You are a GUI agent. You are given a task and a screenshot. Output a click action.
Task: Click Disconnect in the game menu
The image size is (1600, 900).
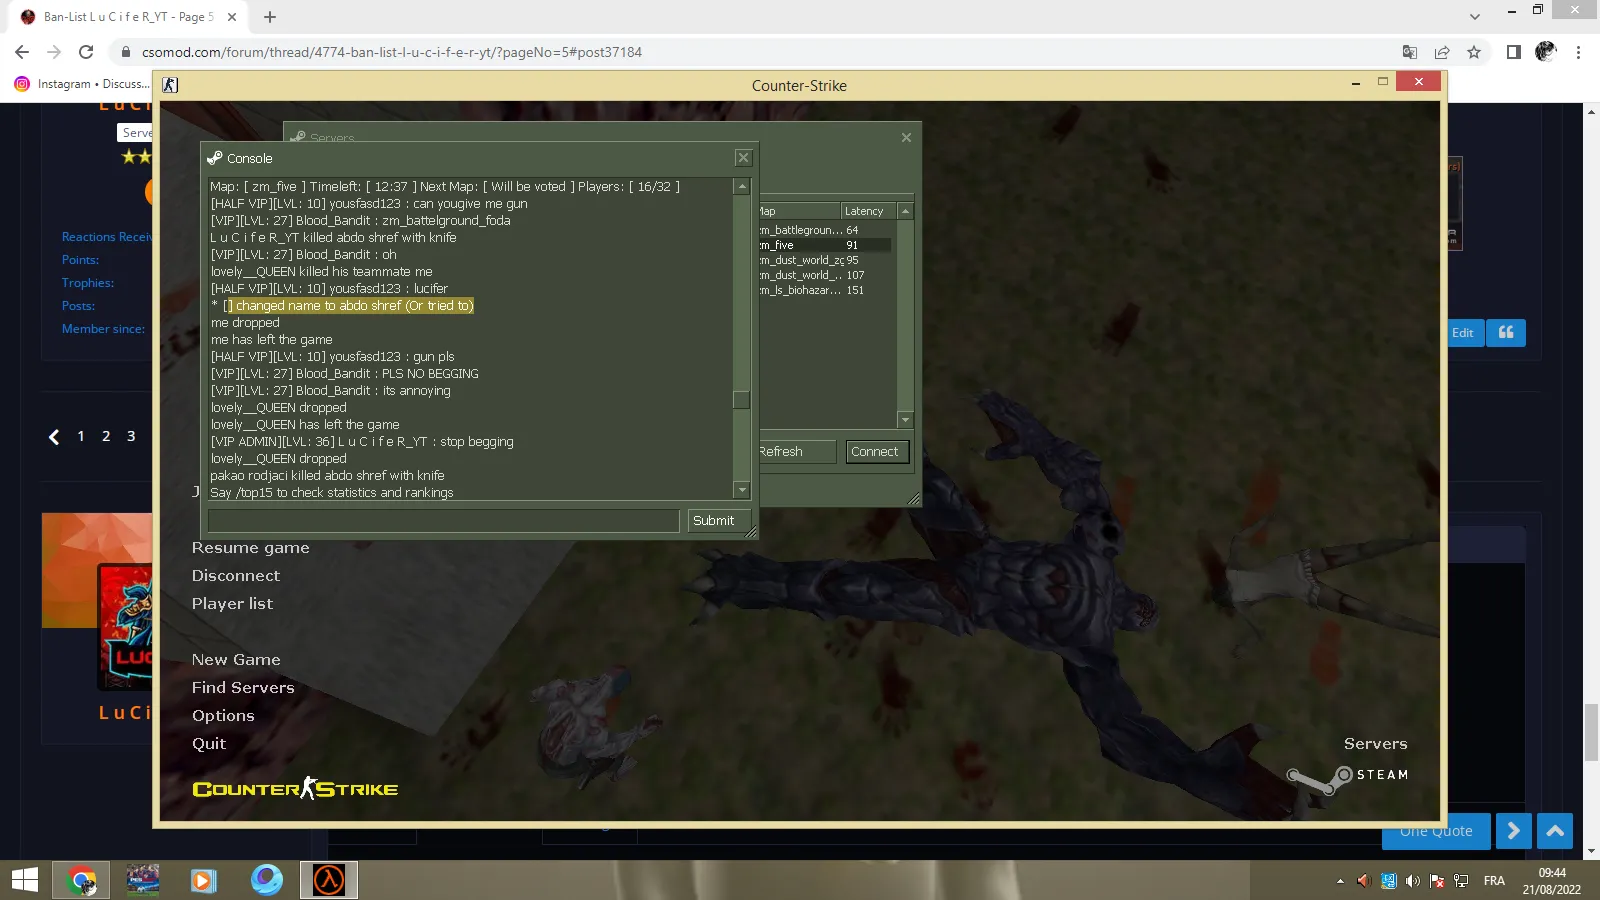tap(236, 576)
